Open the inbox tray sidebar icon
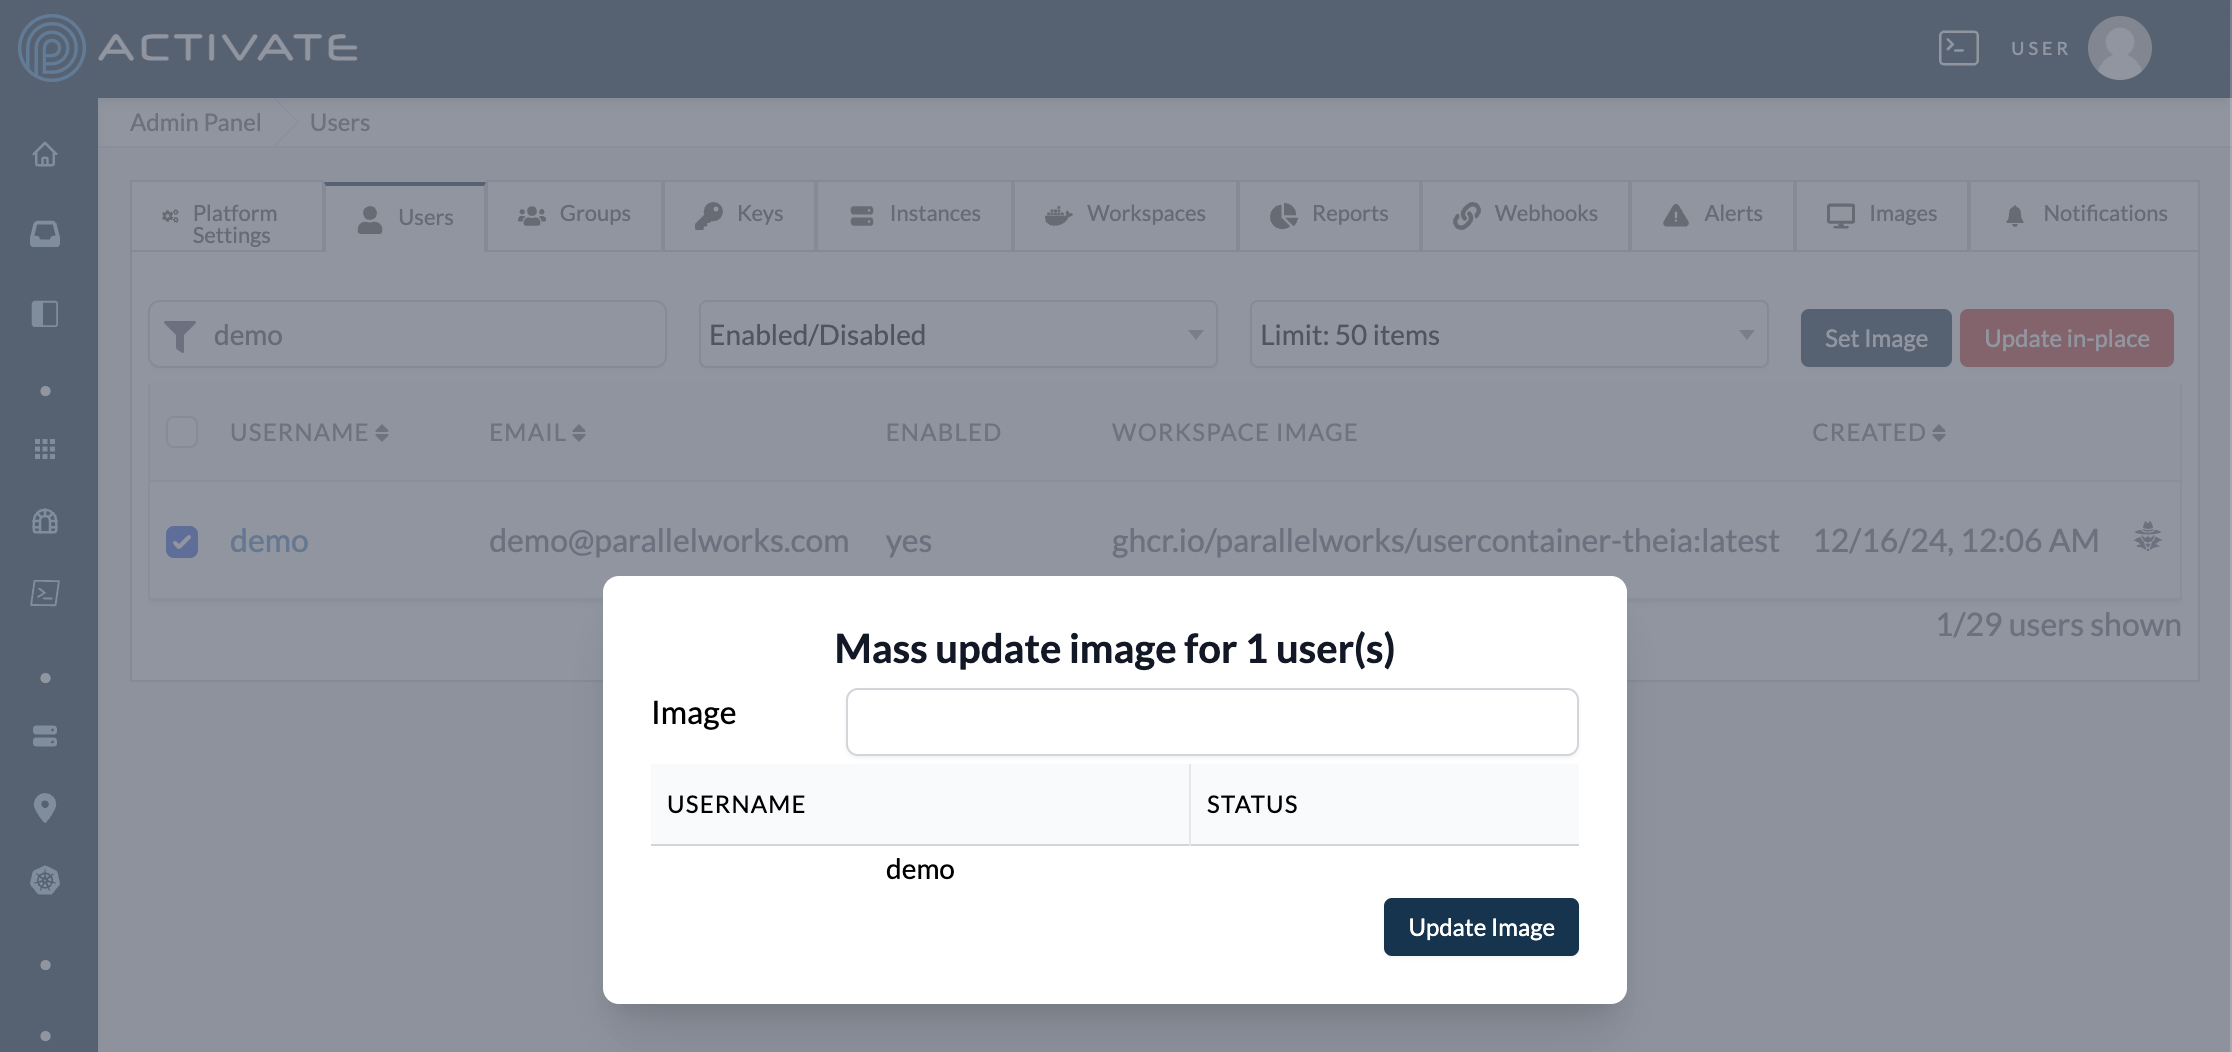The width and height of the screenshot is (2232, 1052). (45, 234)
